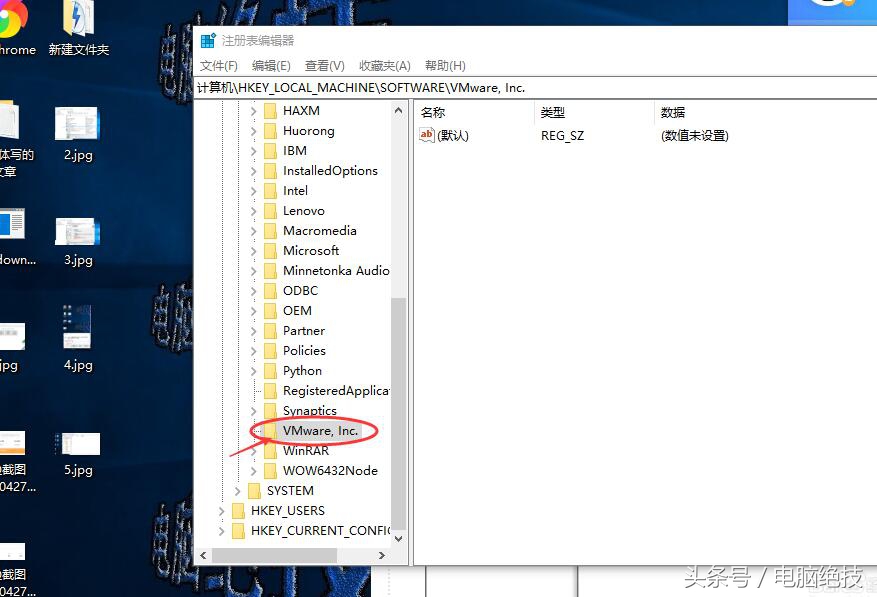The image size is (877, 597).
Task: Click the Registry Editor title bar icon
Action: [x=208, y=40]
